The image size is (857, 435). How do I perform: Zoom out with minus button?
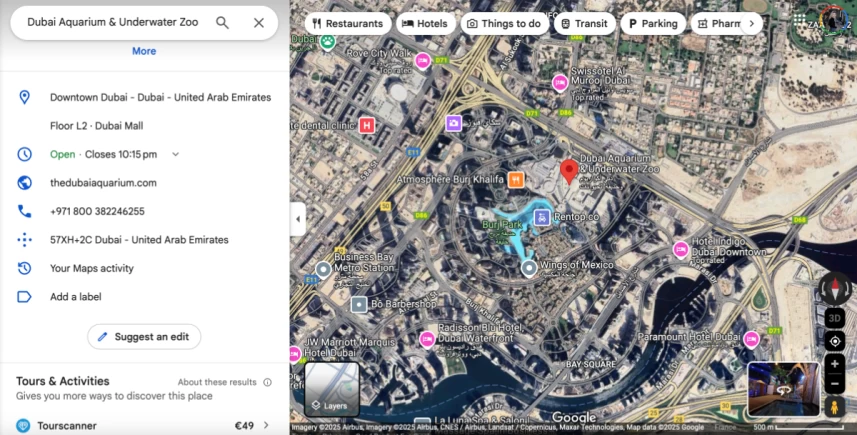pos(835,384)
